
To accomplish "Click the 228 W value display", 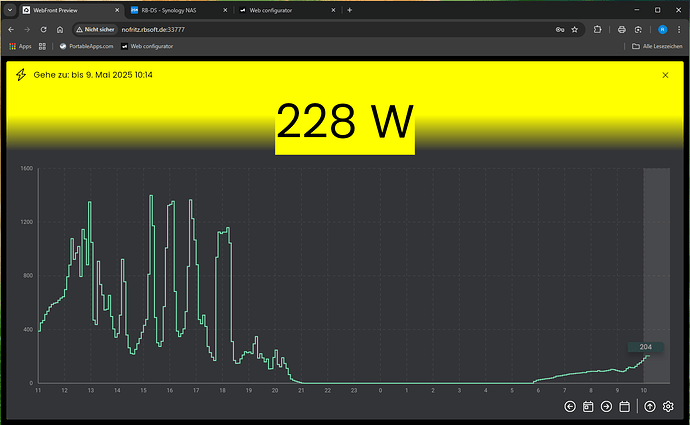I will click(x=345, y=122).
